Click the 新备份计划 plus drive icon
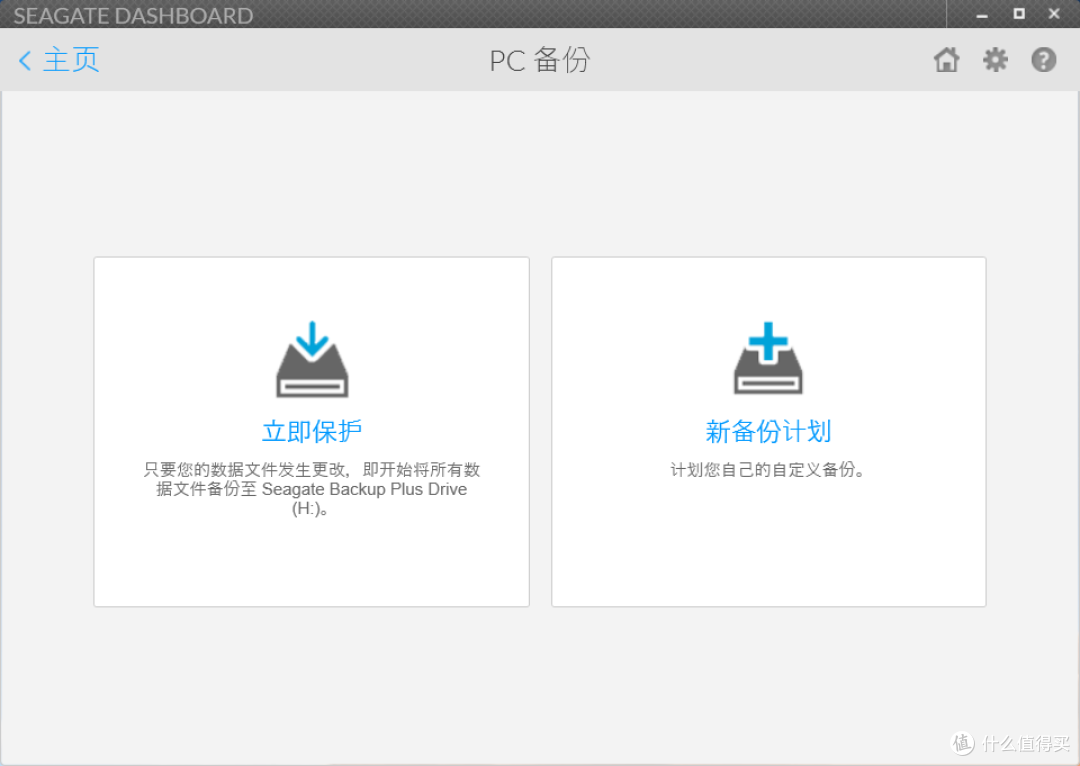The width and height of the screenshot is (1080, 766). click(768, 358)
